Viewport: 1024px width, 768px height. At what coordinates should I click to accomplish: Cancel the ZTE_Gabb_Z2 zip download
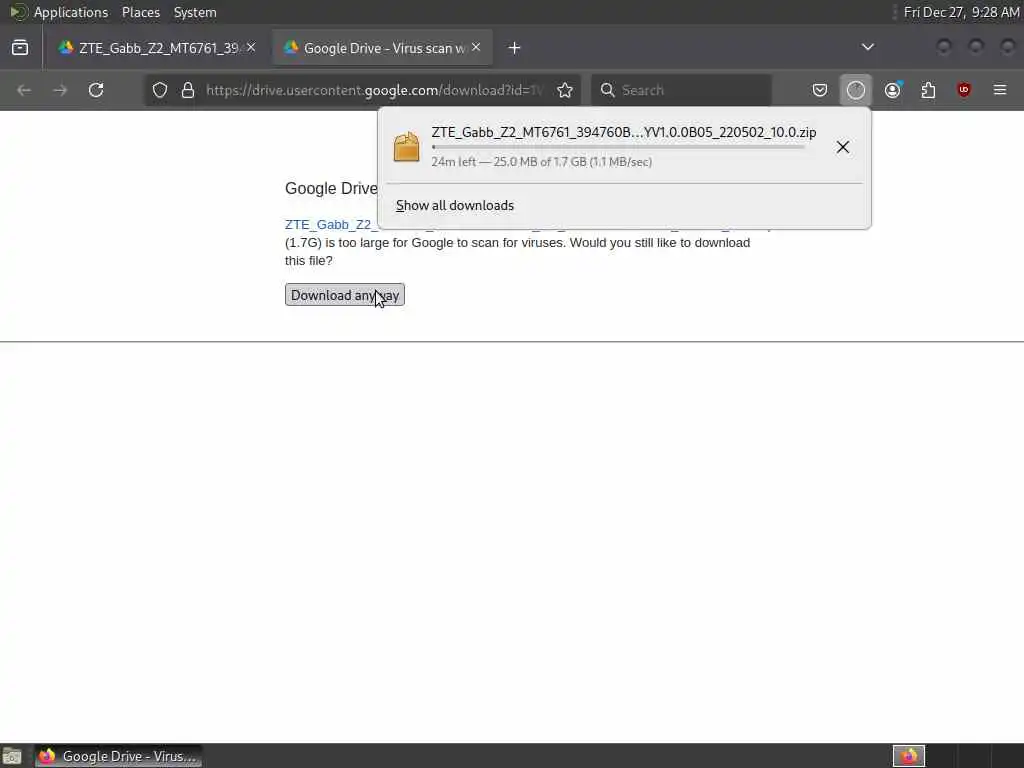(x=843, y=147)
